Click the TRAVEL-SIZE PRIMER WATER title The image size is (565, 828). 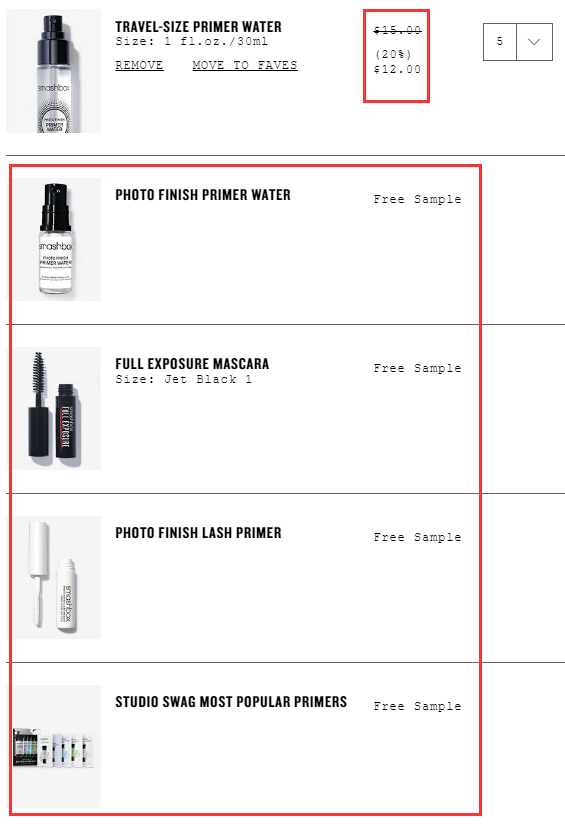199,26
